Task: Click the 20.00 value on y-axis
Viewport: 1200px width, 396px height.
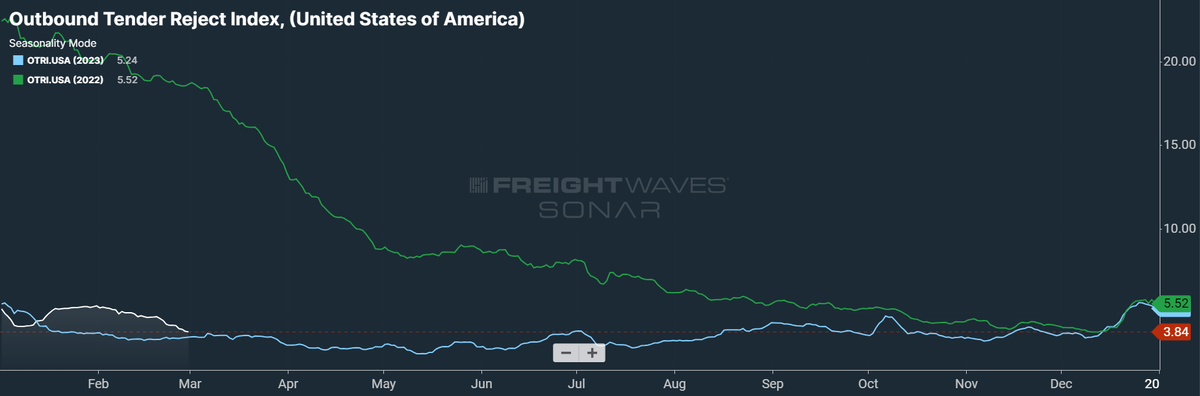Action: click(1175, 60)
